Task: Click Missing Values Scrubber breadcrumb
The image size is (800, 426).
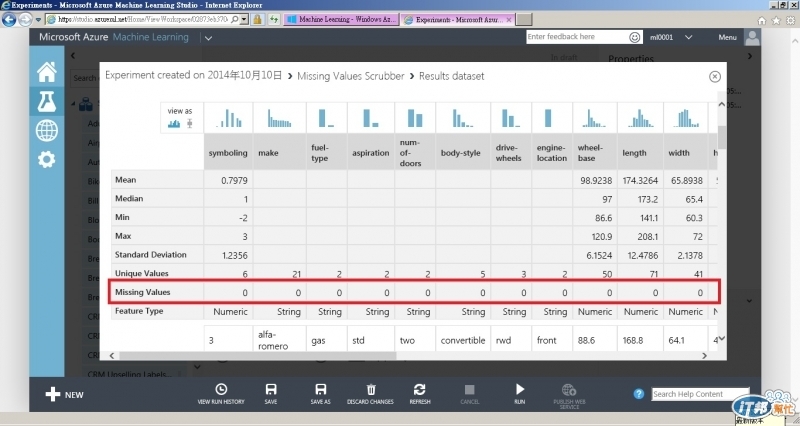Action: coord(351,76)
